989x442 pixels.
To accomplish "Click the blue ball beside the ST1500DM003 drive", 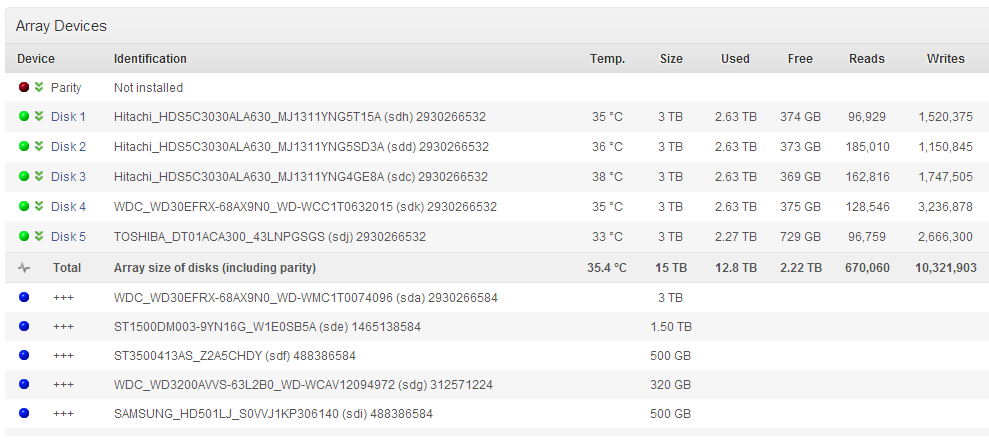I will (24, 326).
